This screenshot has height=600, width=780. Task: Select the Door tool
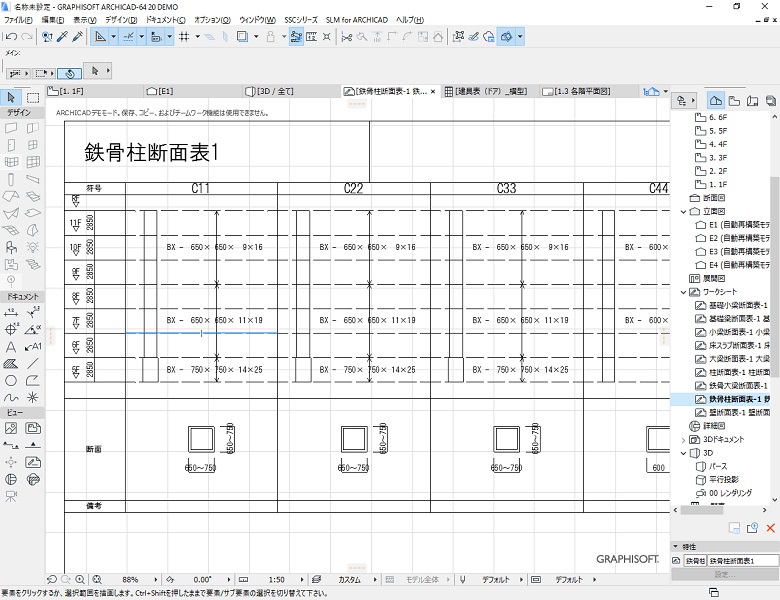pyautogui.click(x=11, y=145)
